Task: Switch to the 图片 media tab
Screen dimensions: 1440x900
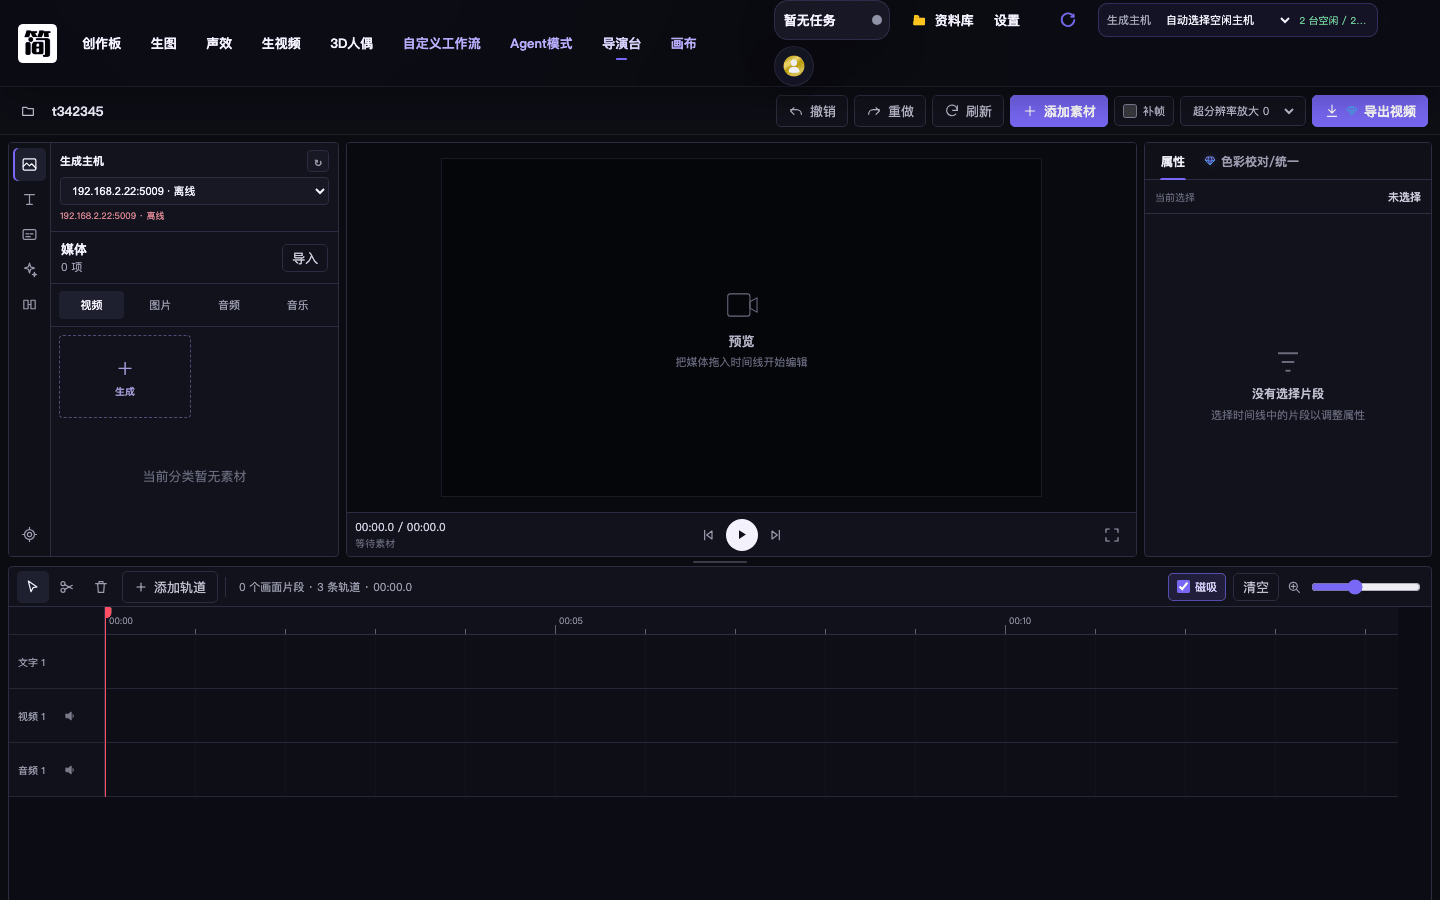Action: (160, 305)
